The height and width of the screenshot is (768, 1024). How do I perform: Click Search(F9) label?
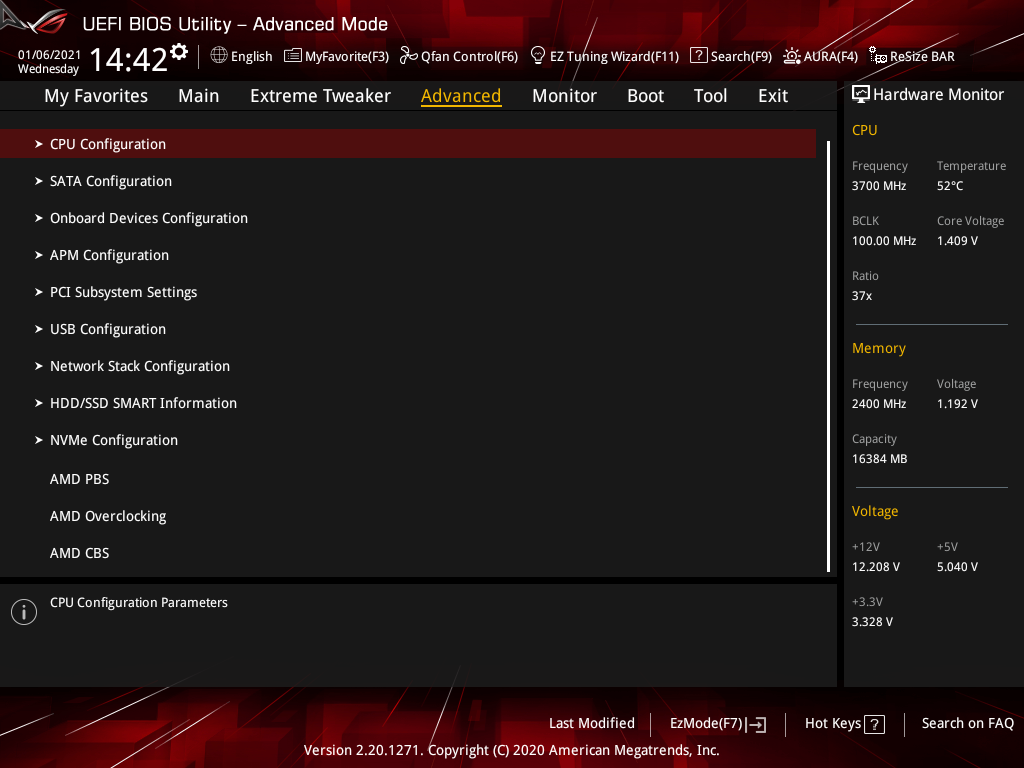click(741, 56)
